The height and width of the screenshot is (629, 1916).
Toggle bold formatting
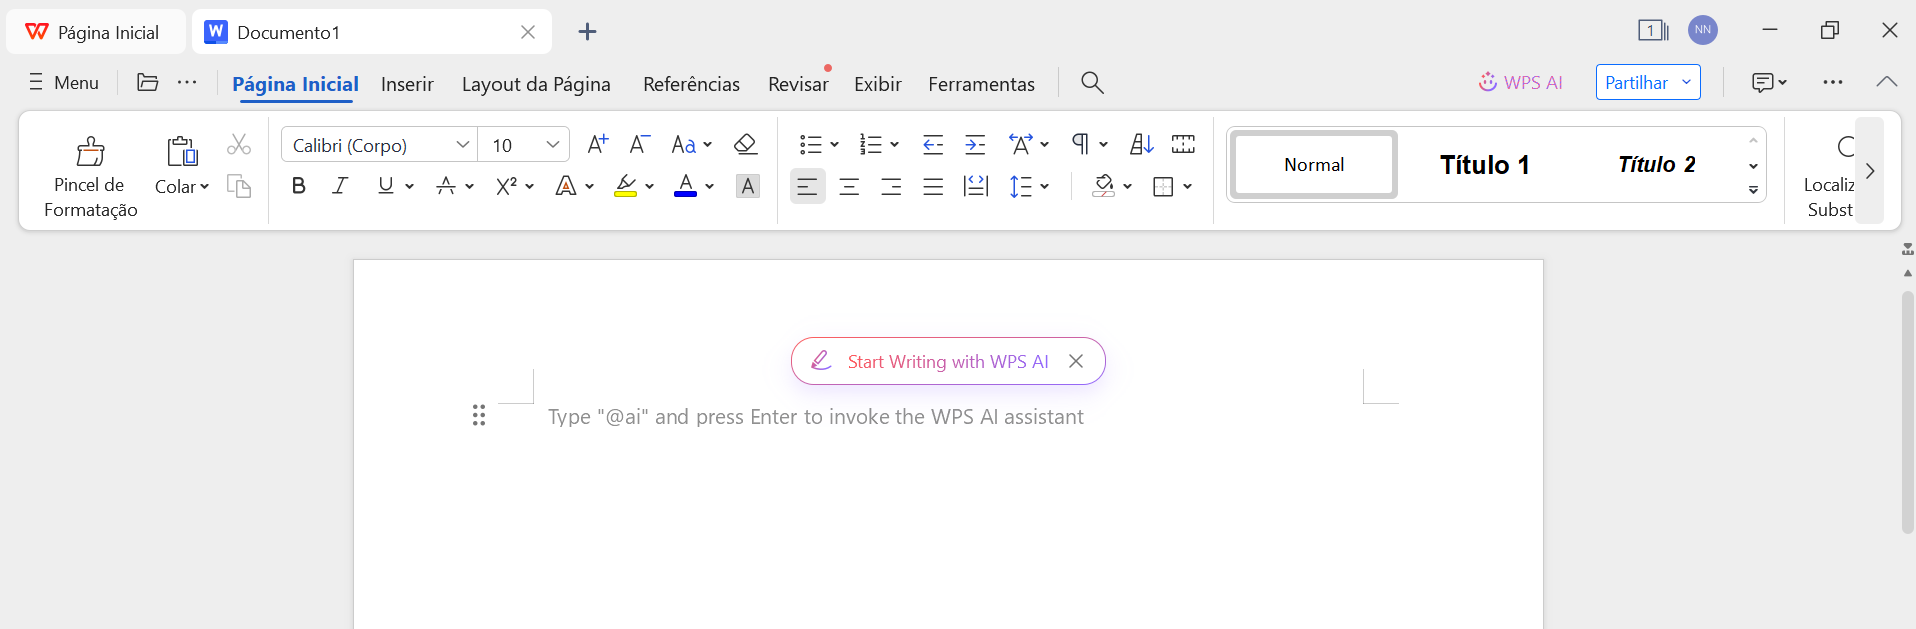(x=298, y=186)
